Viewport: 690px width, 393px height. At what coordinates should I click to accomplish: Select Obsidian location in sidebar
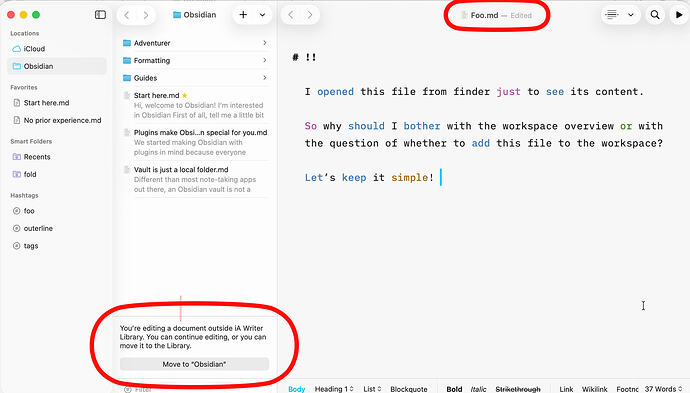[56, 66]
